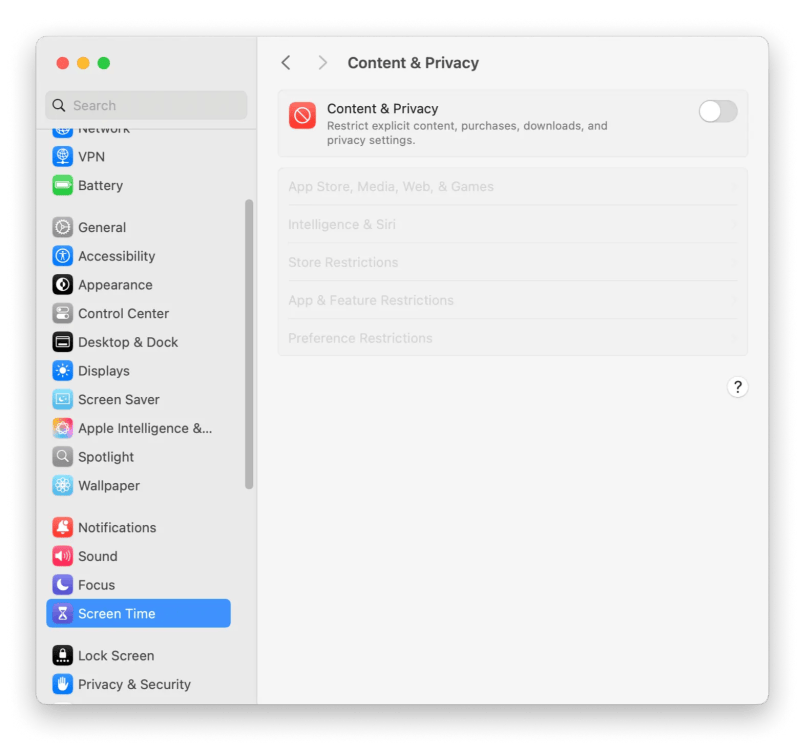
Task: Select Privacy & Security label
Action: point(135,685)
